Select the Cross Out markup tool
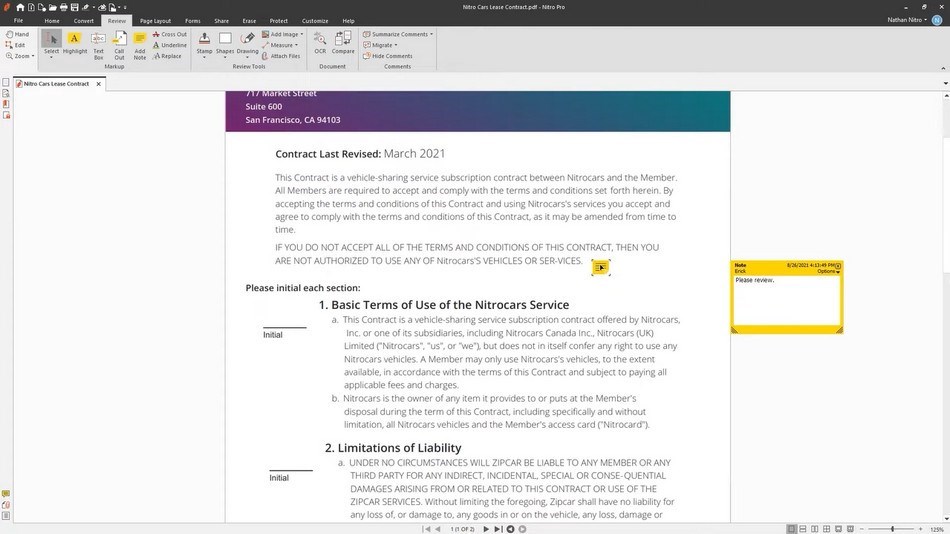 [x=169, y=34]
